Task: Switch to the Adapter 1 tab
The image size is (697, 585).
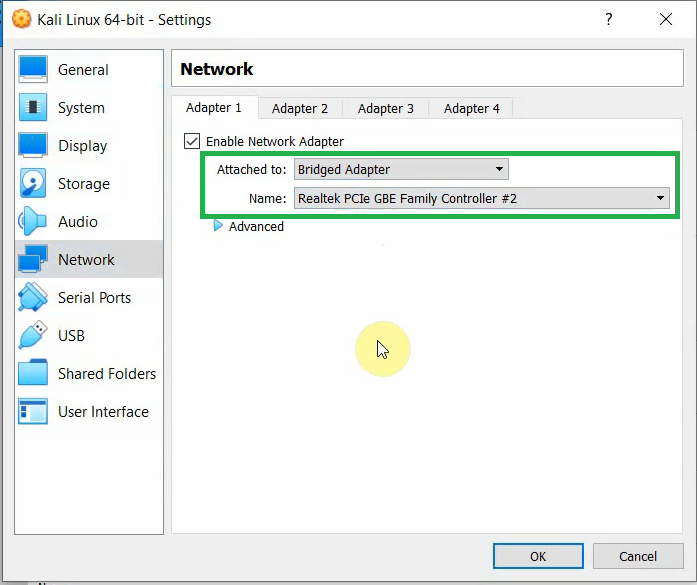Action: pos(213,108)
